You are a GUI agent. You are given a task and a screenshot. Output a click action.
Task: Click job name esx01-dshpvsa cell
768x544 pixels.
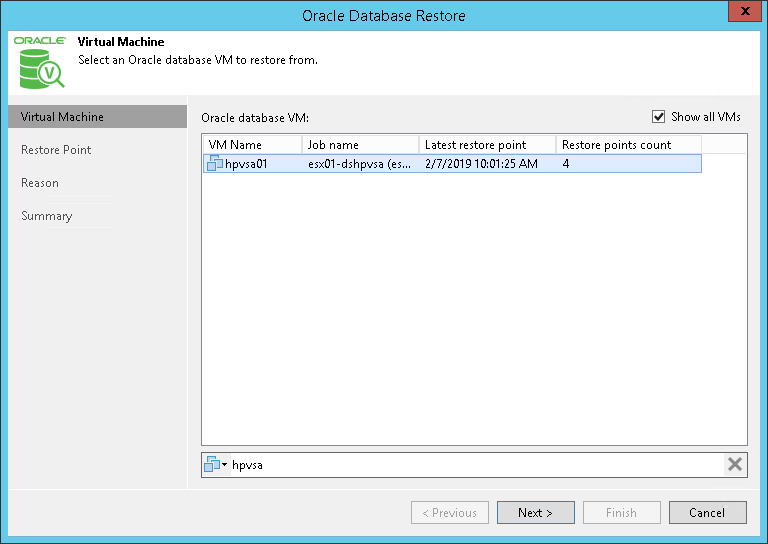pyautogui.click(x=360, y=164)
